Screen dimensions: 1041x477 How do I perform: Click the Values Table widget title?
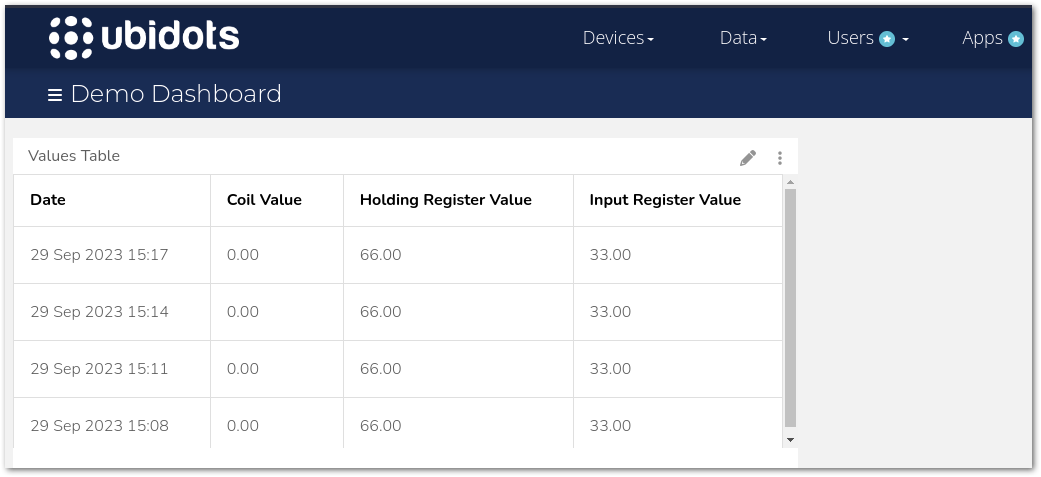(x=74, y=156)
